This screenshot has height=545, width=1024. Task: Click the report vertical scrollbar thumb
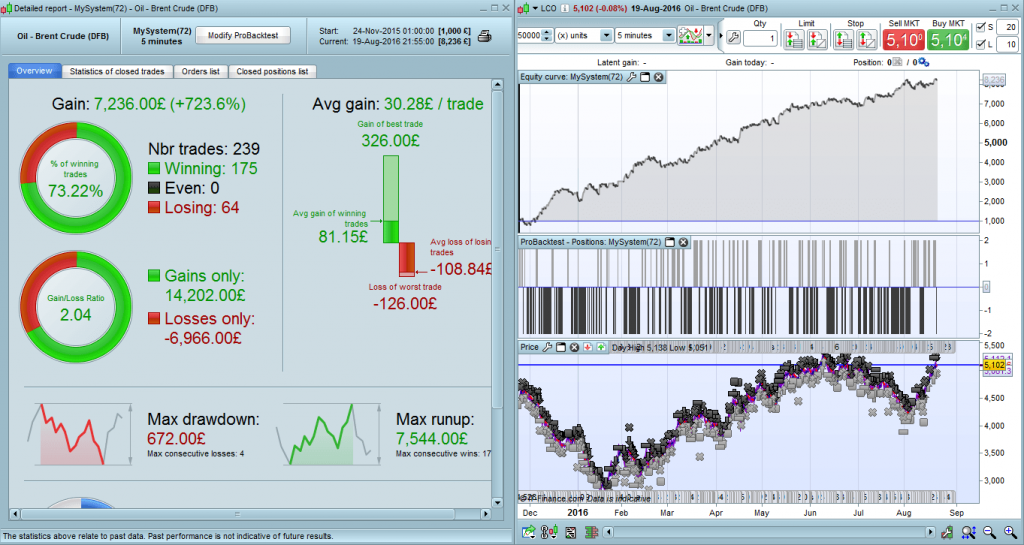click(497, 249)
